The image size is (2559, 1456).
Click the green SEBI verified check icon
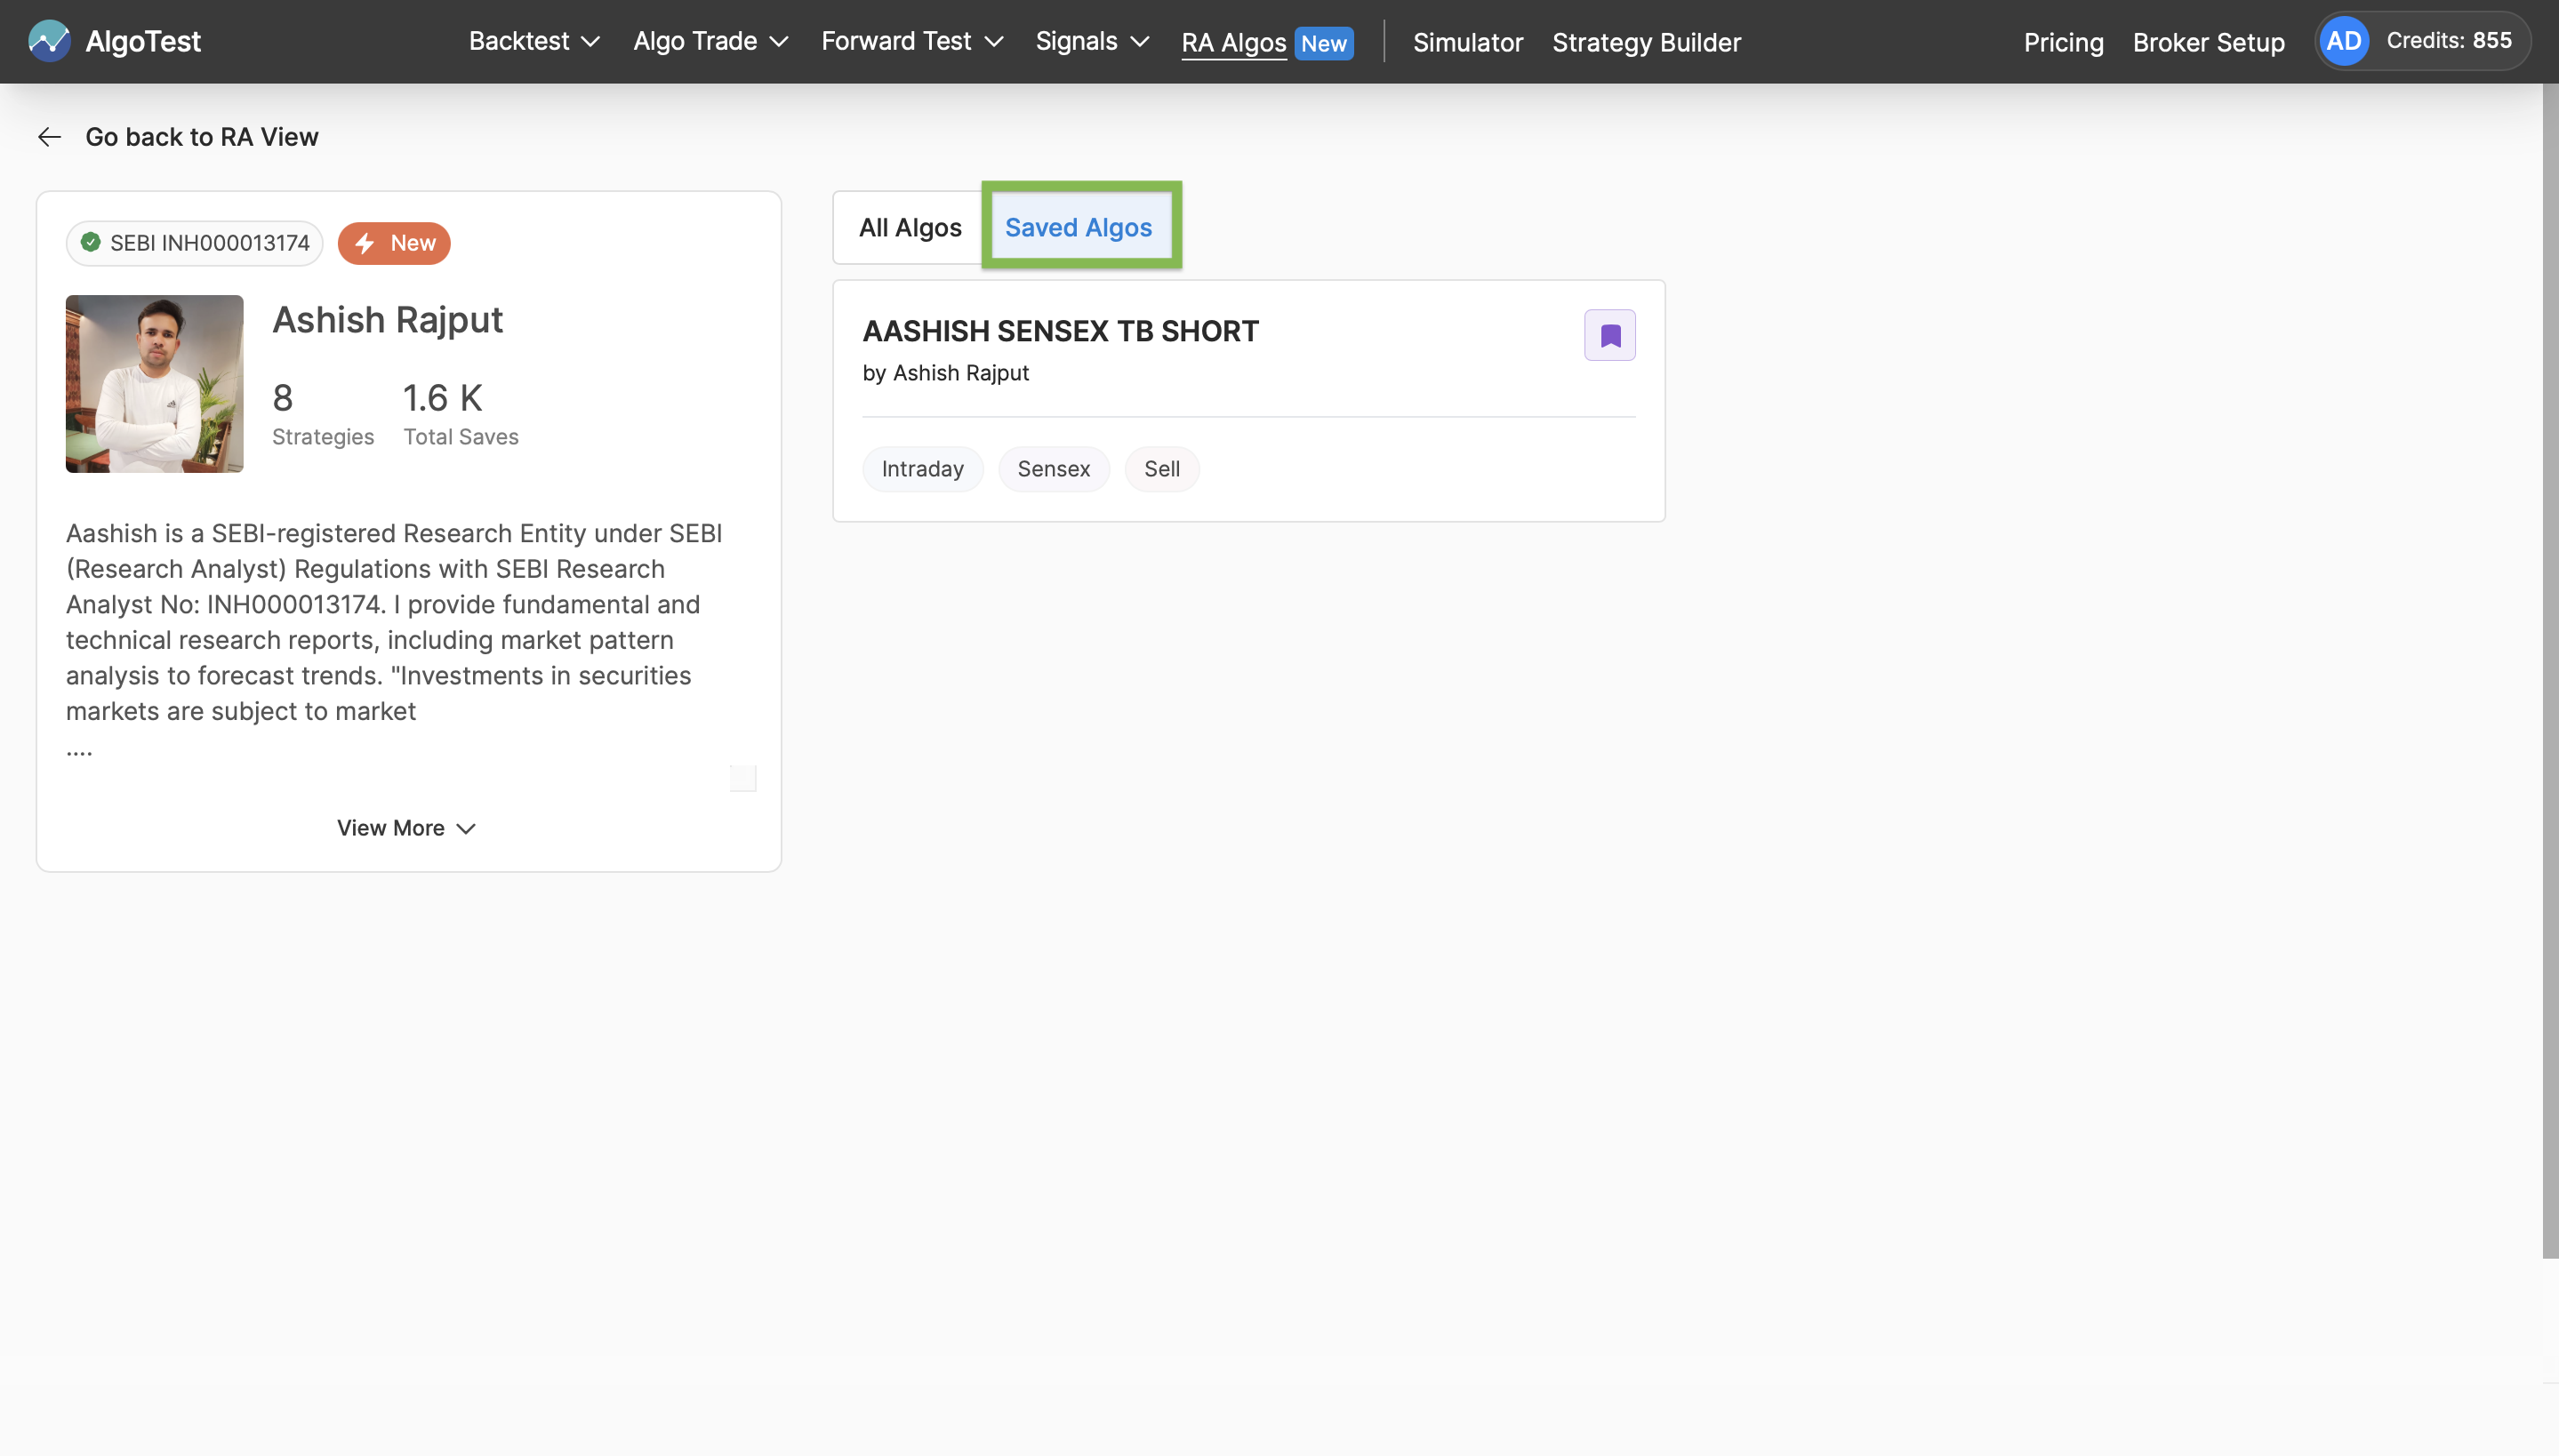pyautogui.click(x=90, y=242)
